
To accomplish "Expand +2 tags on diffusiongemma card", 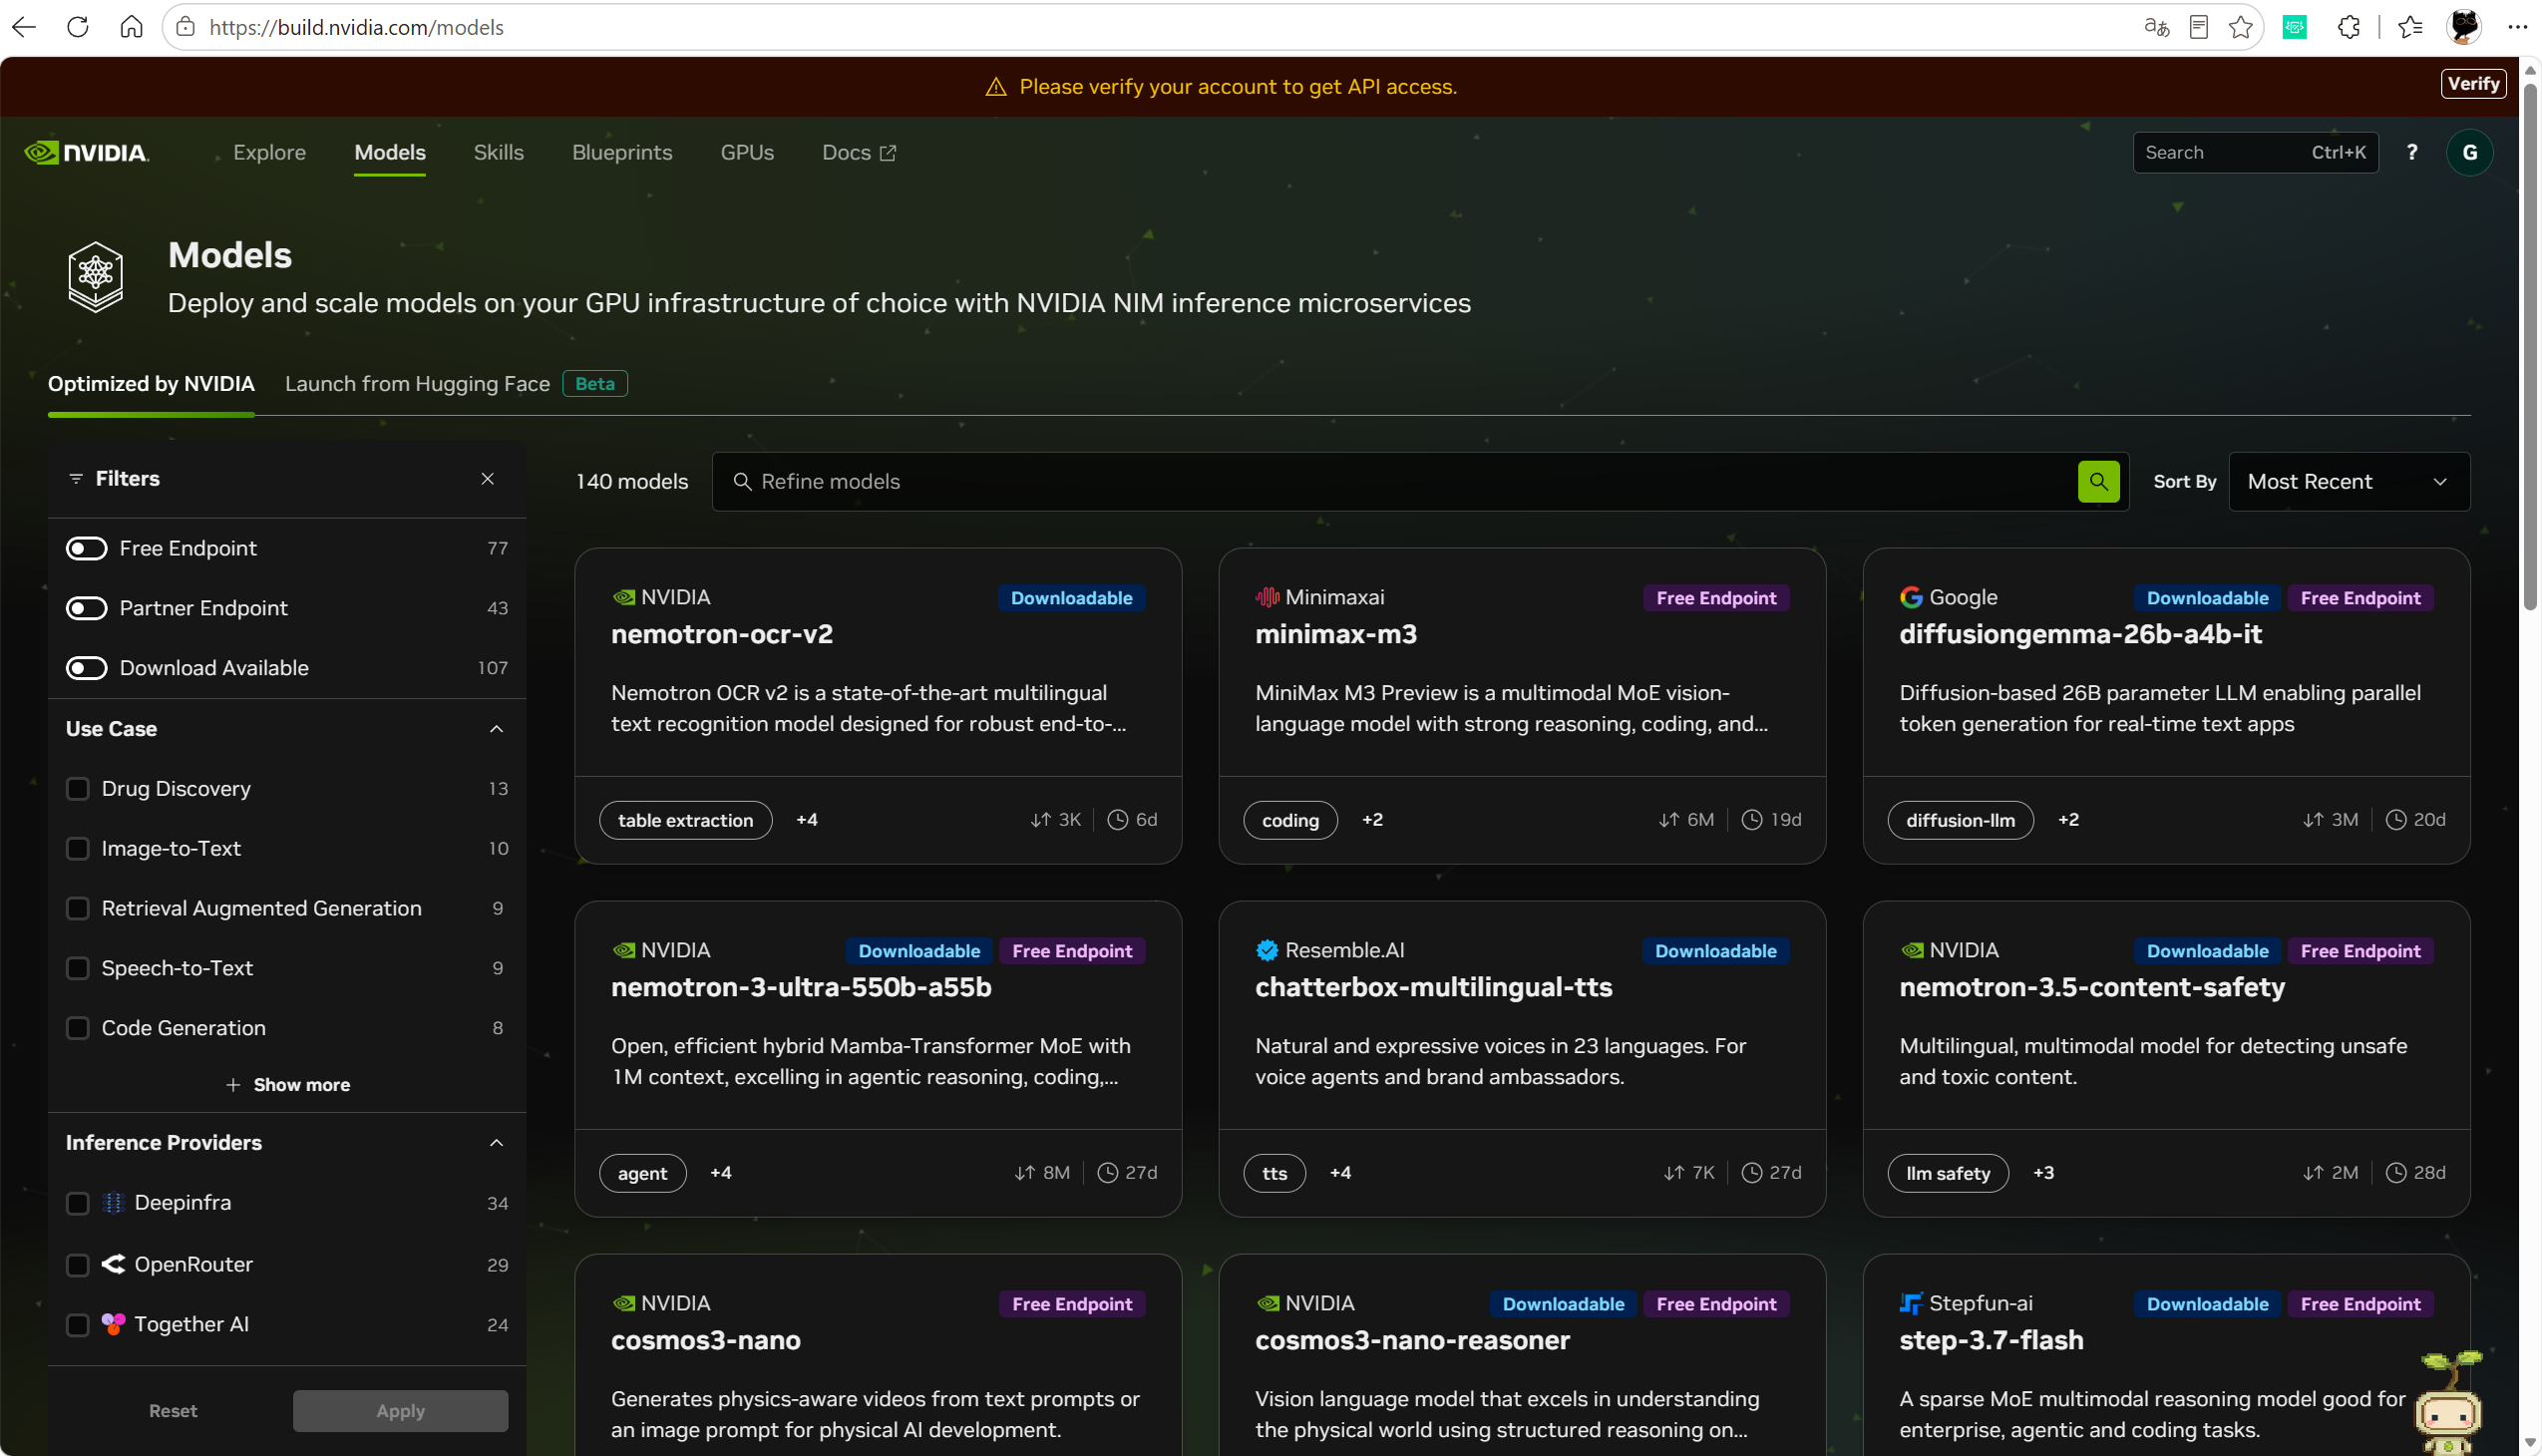I will [x=2068, y=820].
